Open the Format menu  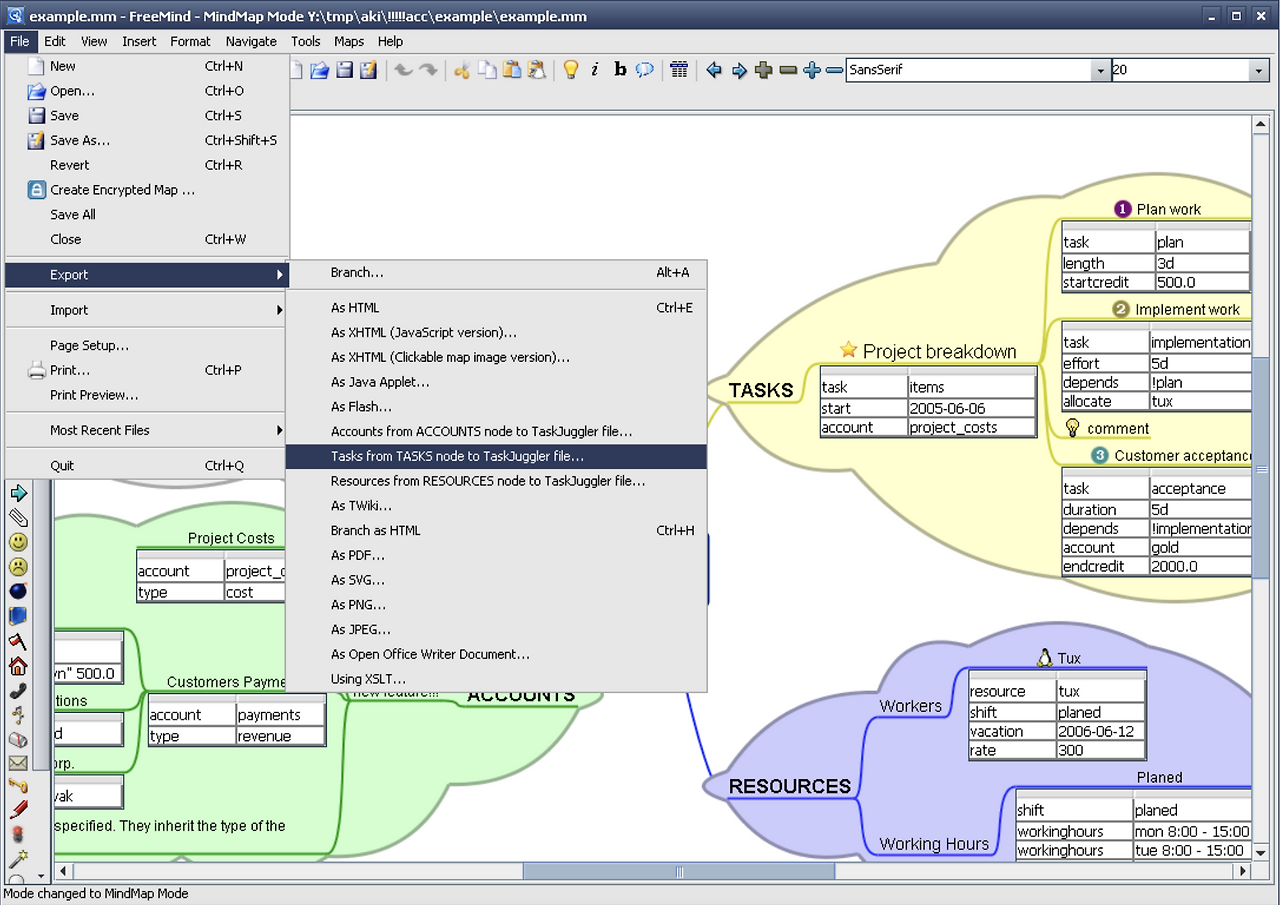pyautogui.click(x=190, y=41)
